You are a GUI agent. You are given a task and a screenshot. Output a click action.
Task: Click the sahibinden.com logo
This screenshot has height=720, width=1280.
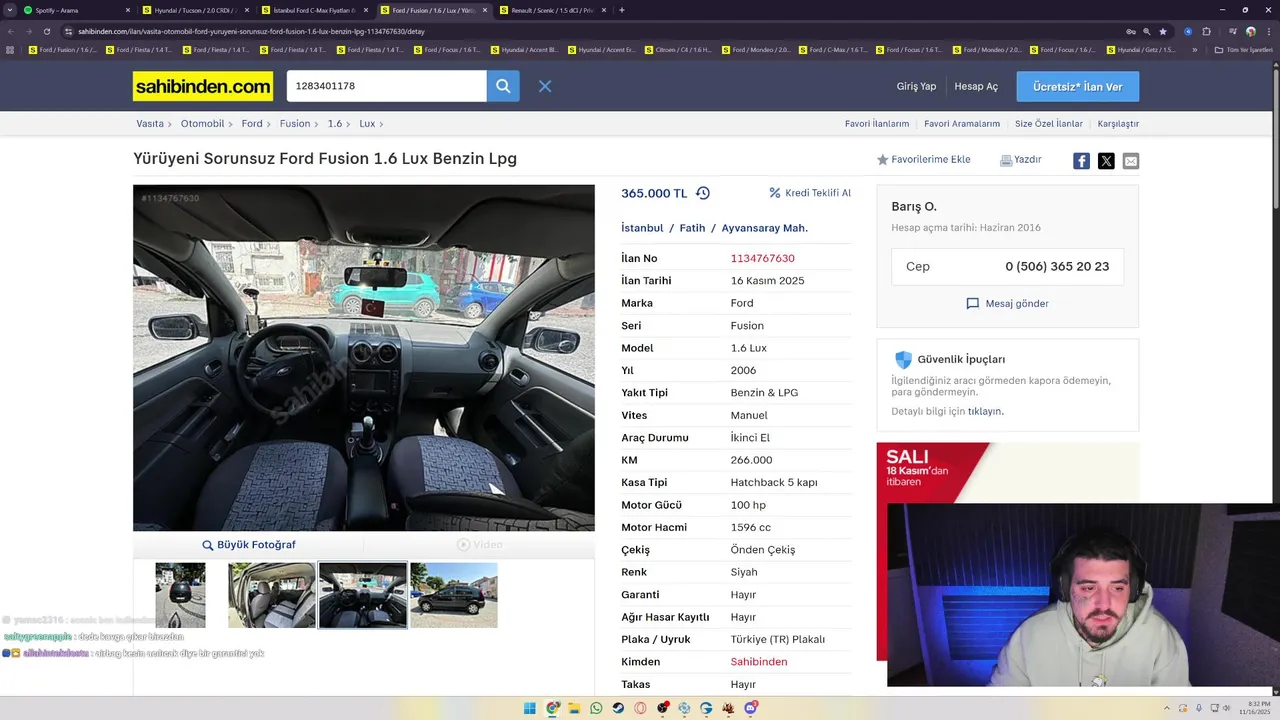(203, 87)
